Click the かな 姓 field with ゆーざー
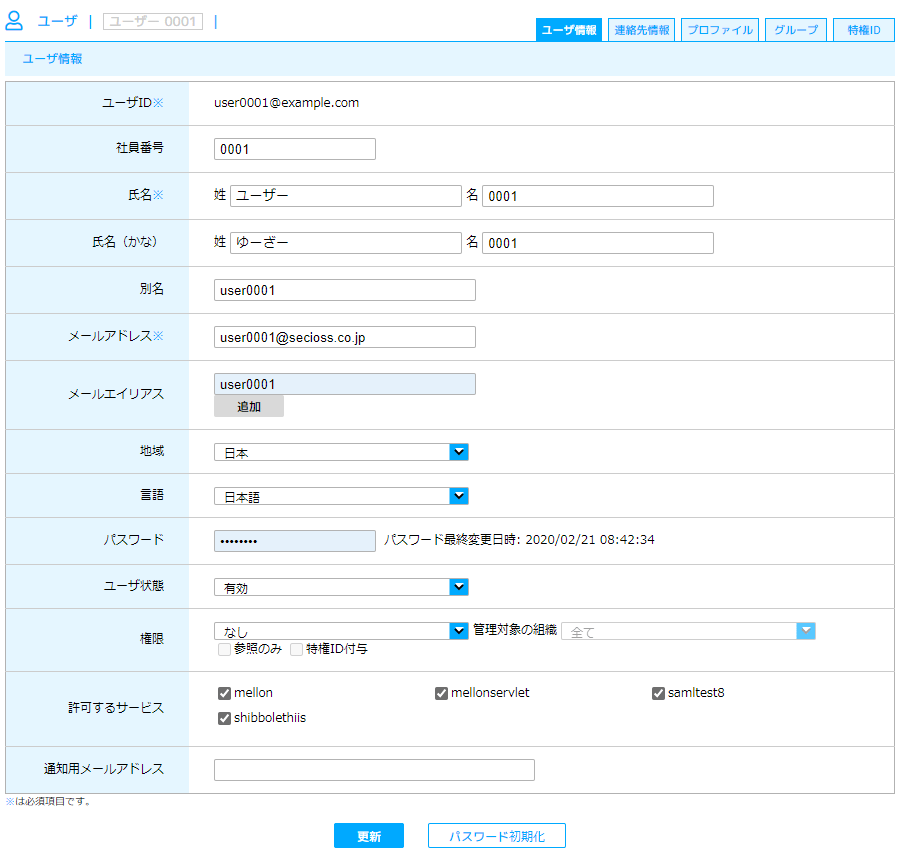The image size is (905, 858). [346, 243]
